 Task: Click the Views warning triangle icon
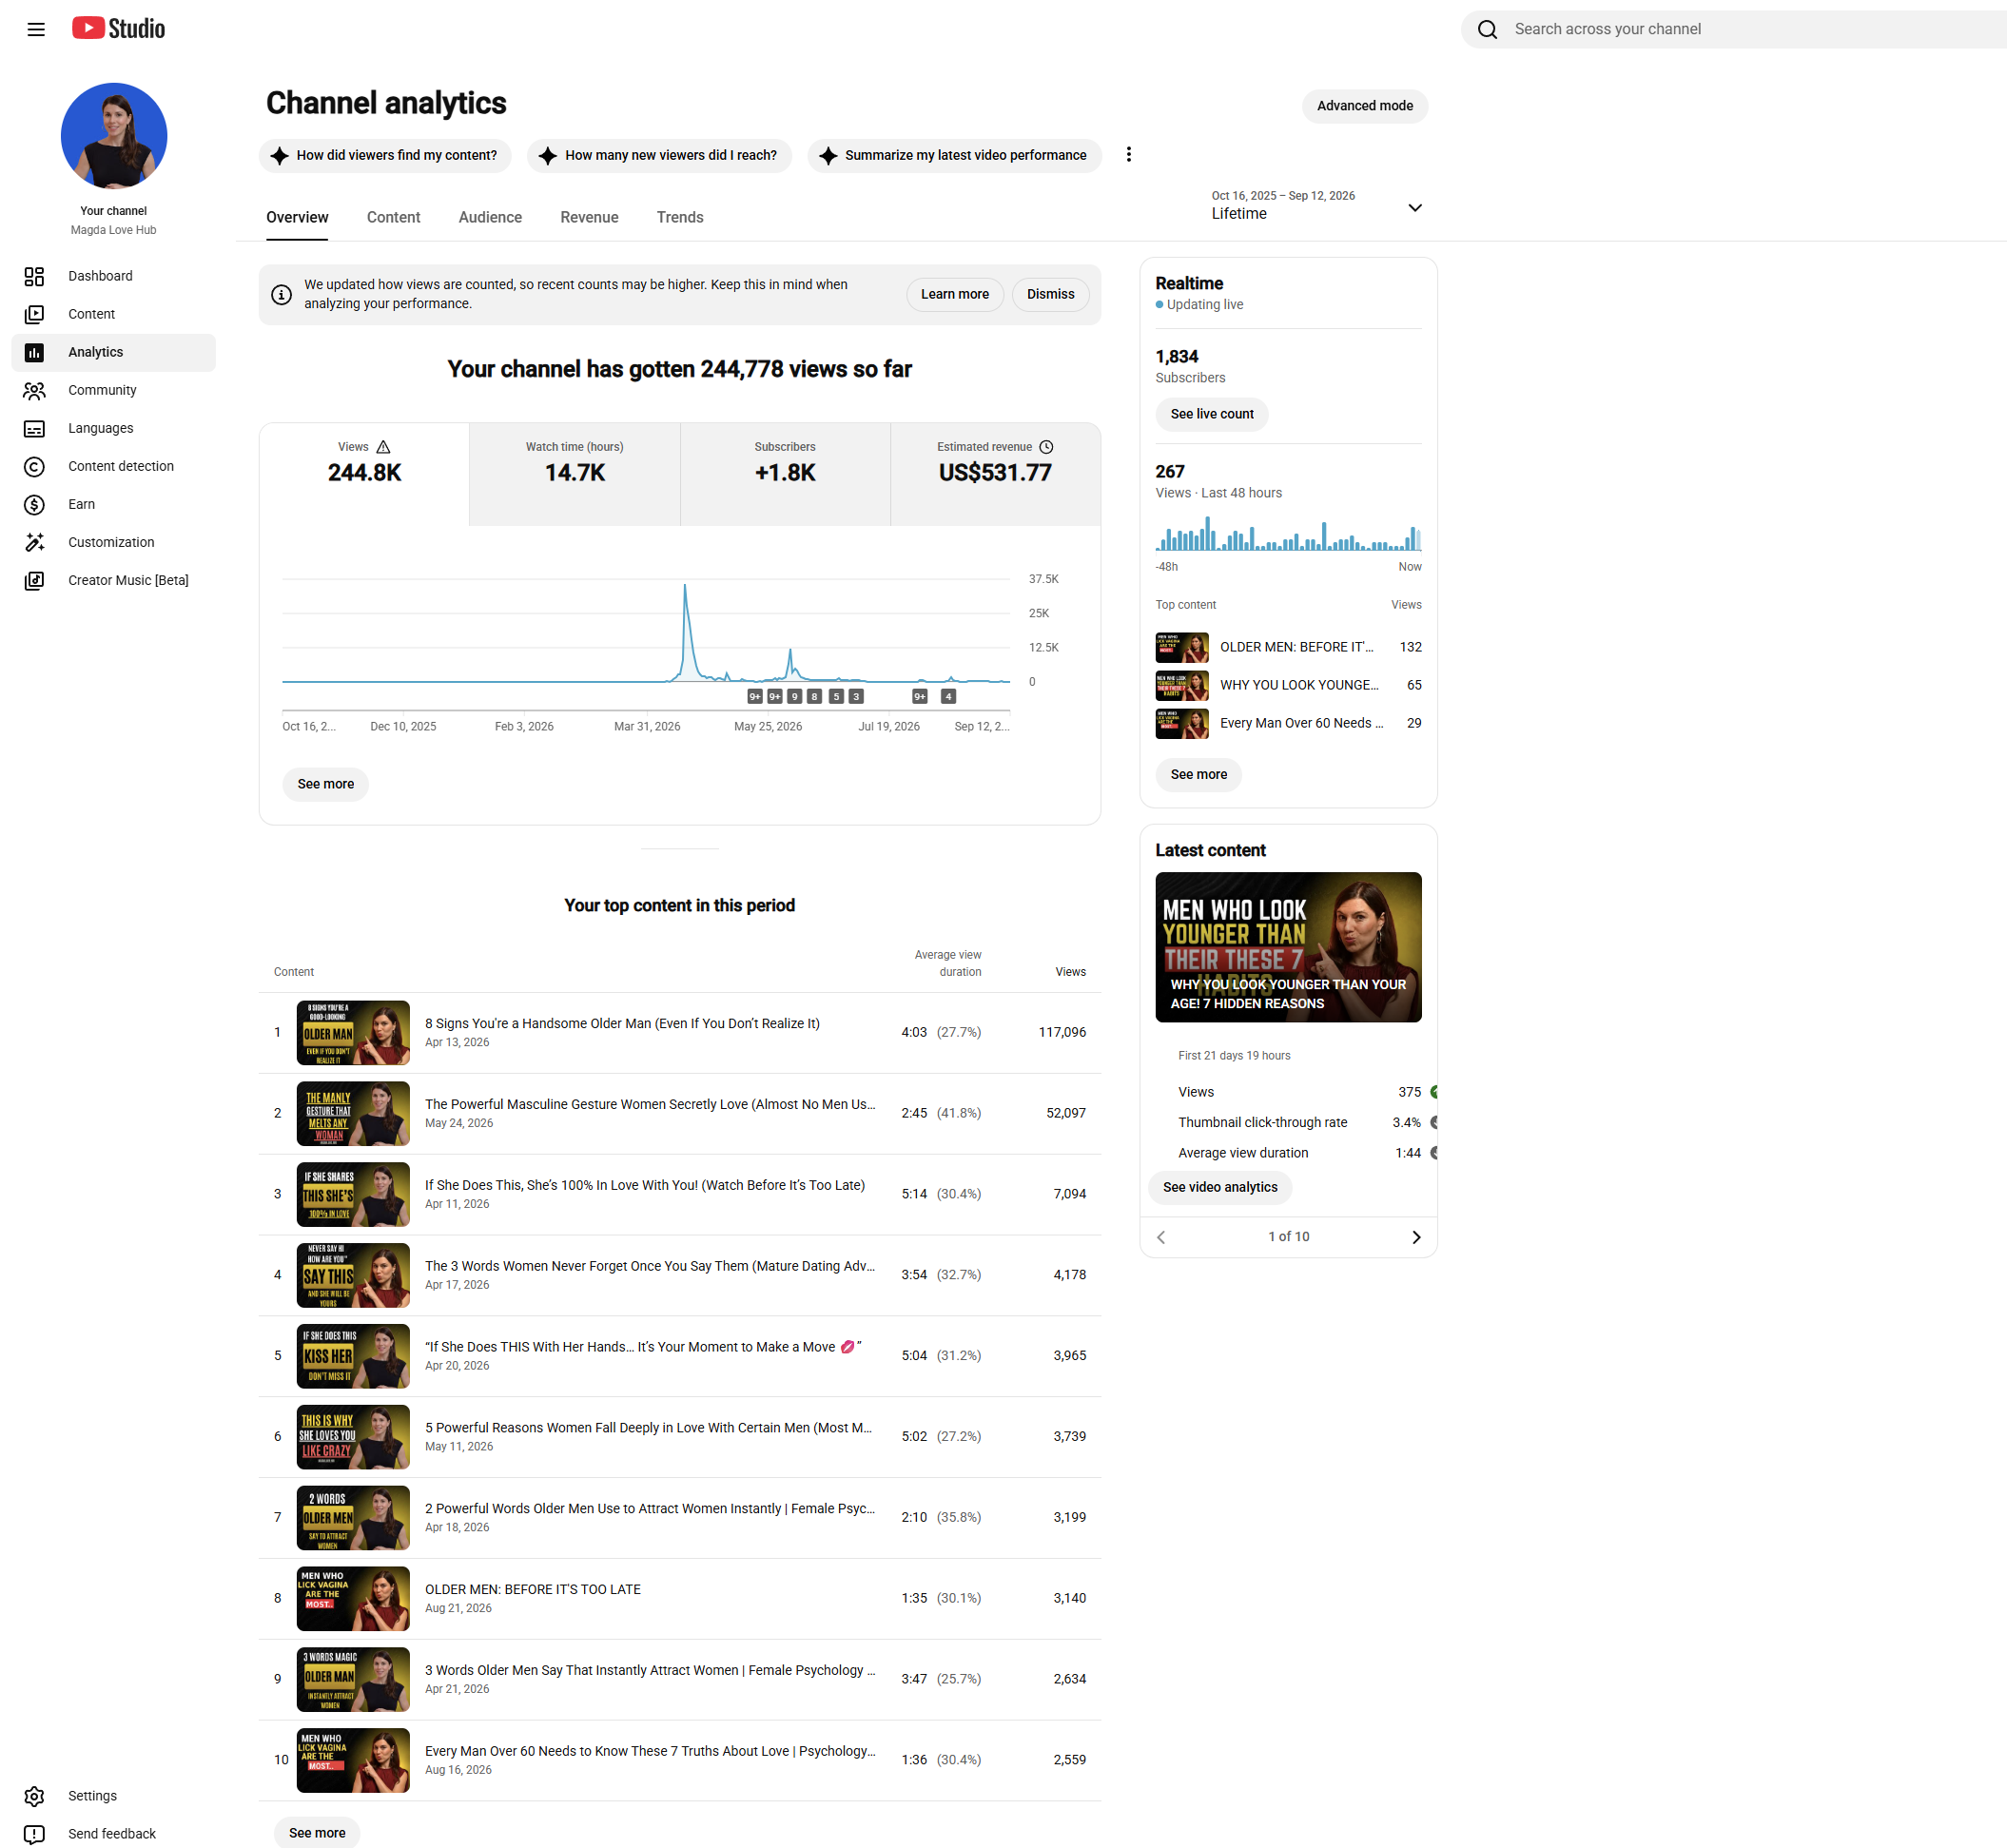[383, 447]
